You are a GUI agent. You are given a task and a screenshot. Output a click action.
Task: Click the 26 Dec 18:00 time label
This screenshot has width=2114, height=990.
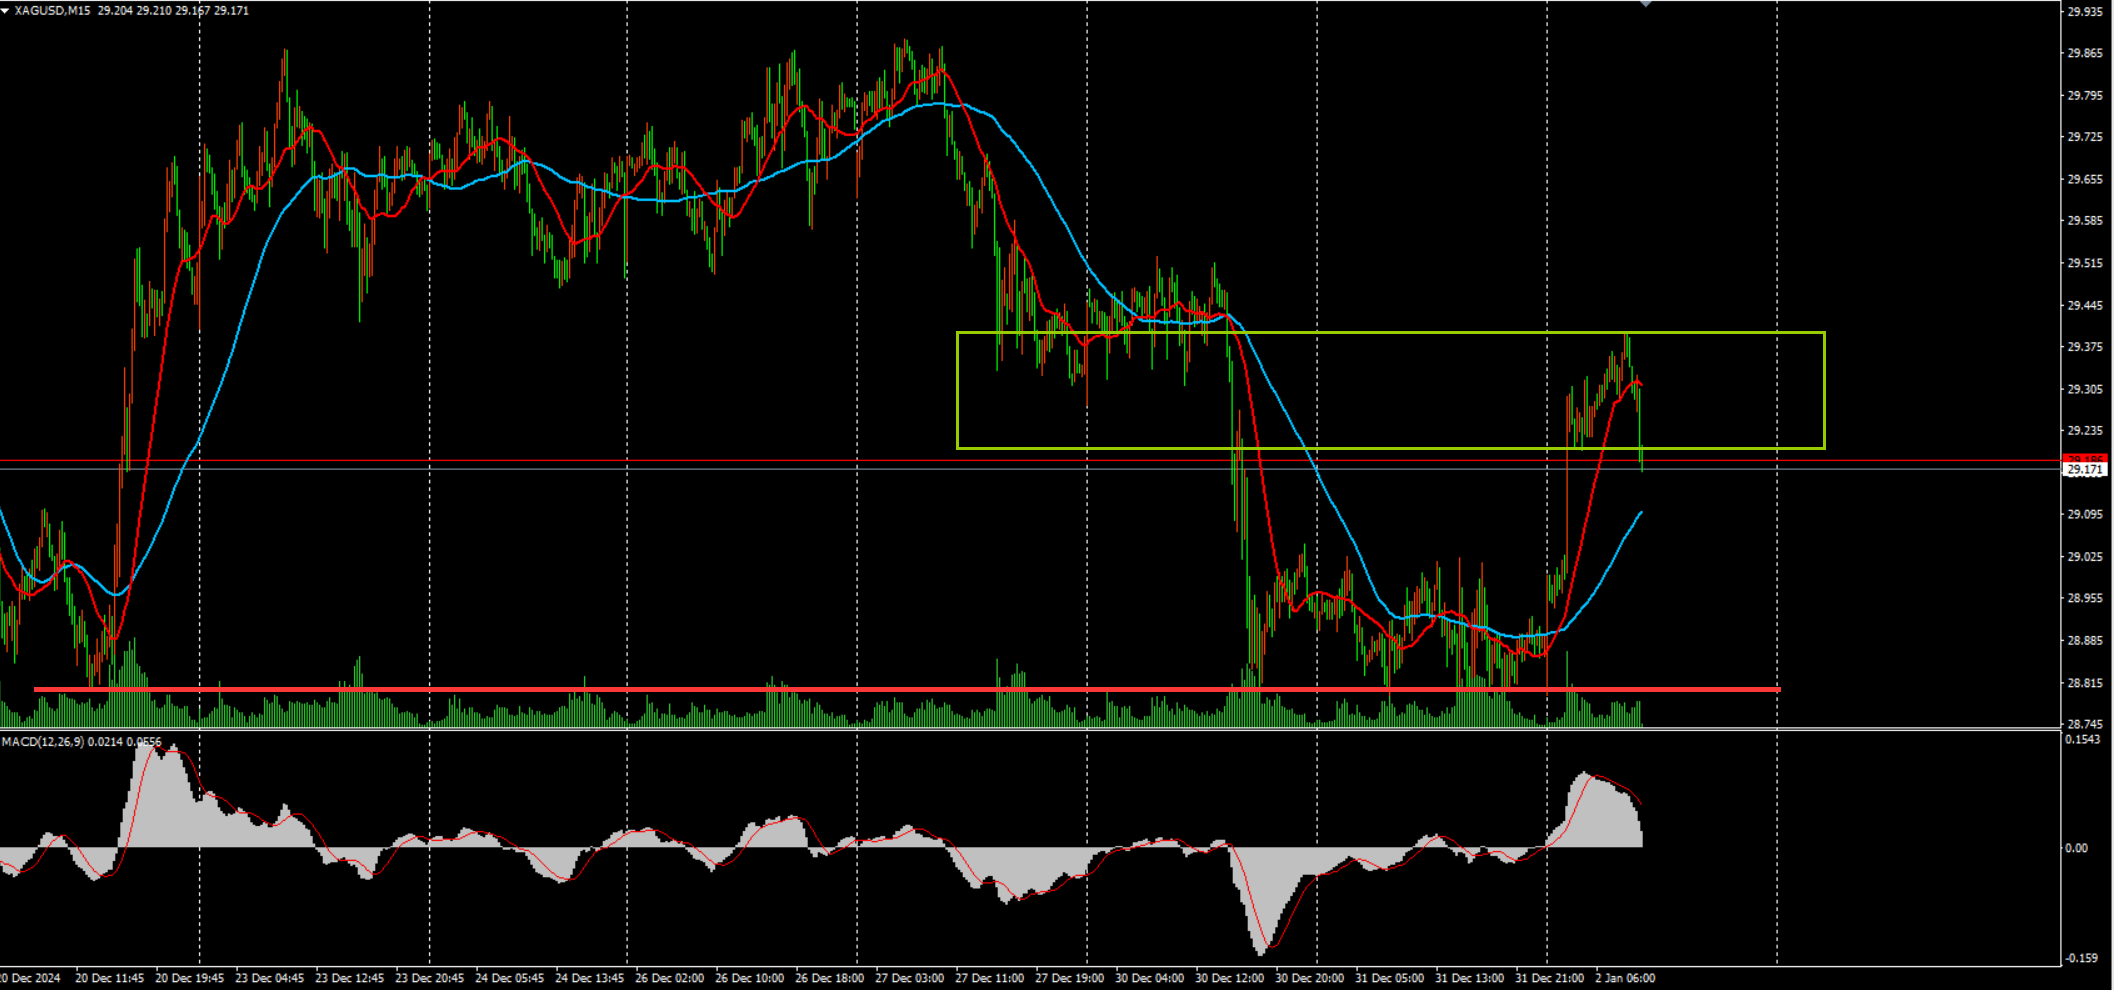(x=830, y=978)
